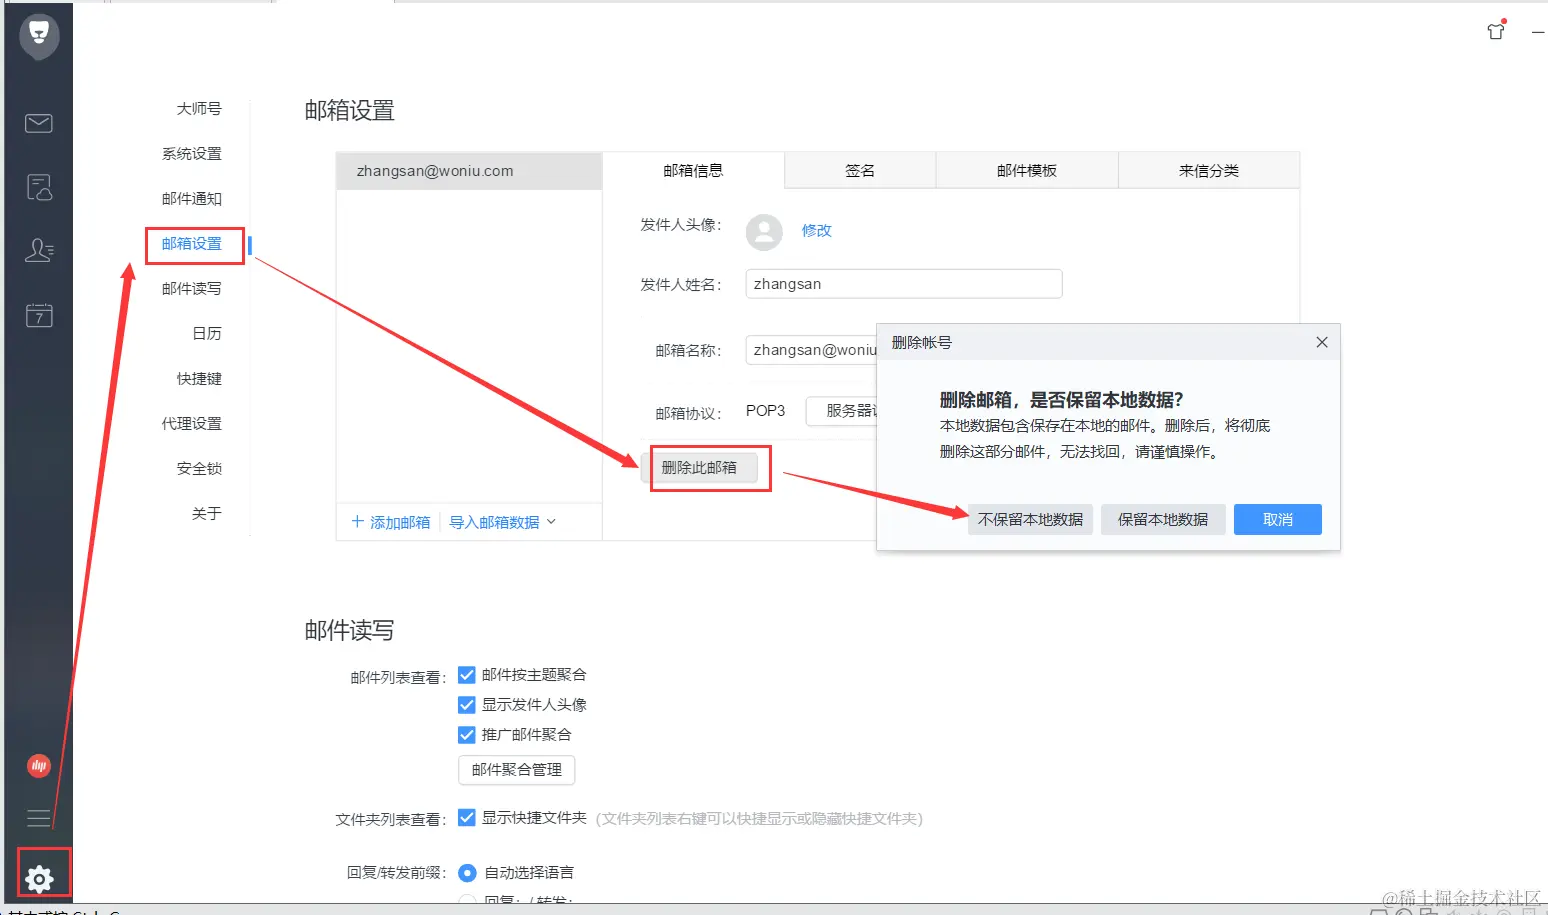Select 大师号 in settings menu
This screenshot has width=1548, height=915.
(199, 108)
